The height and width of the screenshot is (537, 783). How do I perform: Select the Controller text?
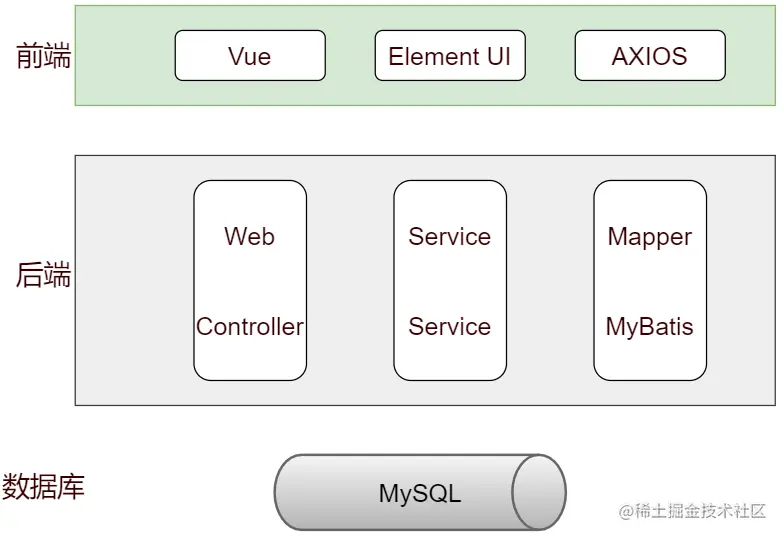point(250,327)
